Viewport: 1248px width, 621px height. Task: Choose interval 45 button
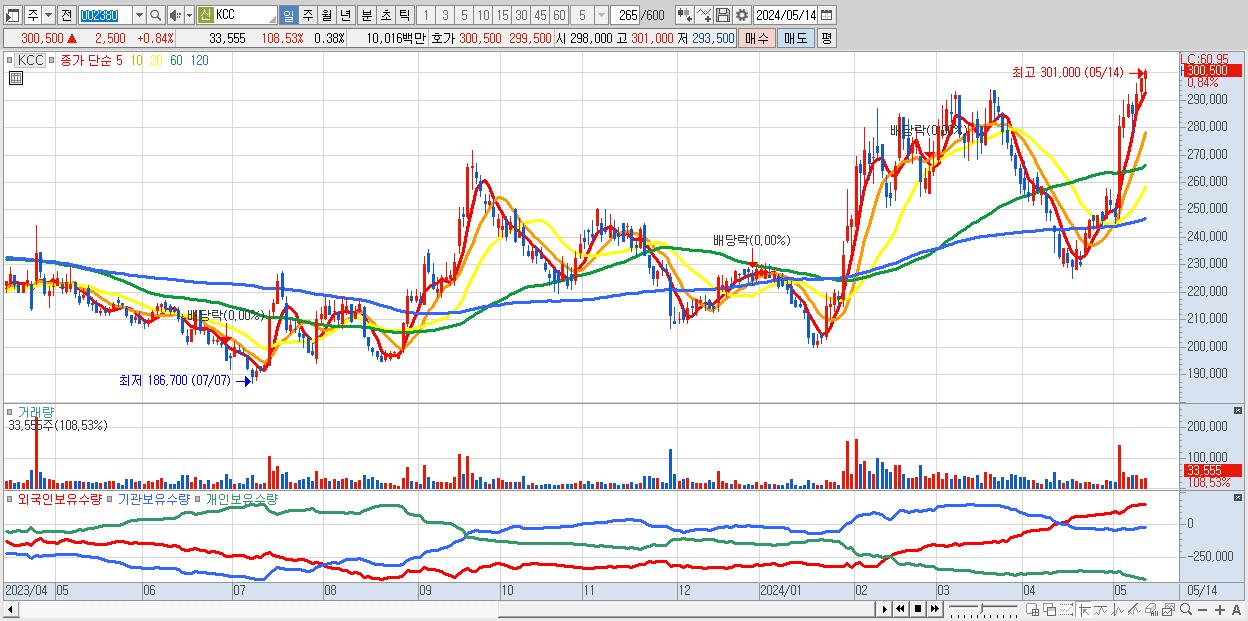pos(540,15)
